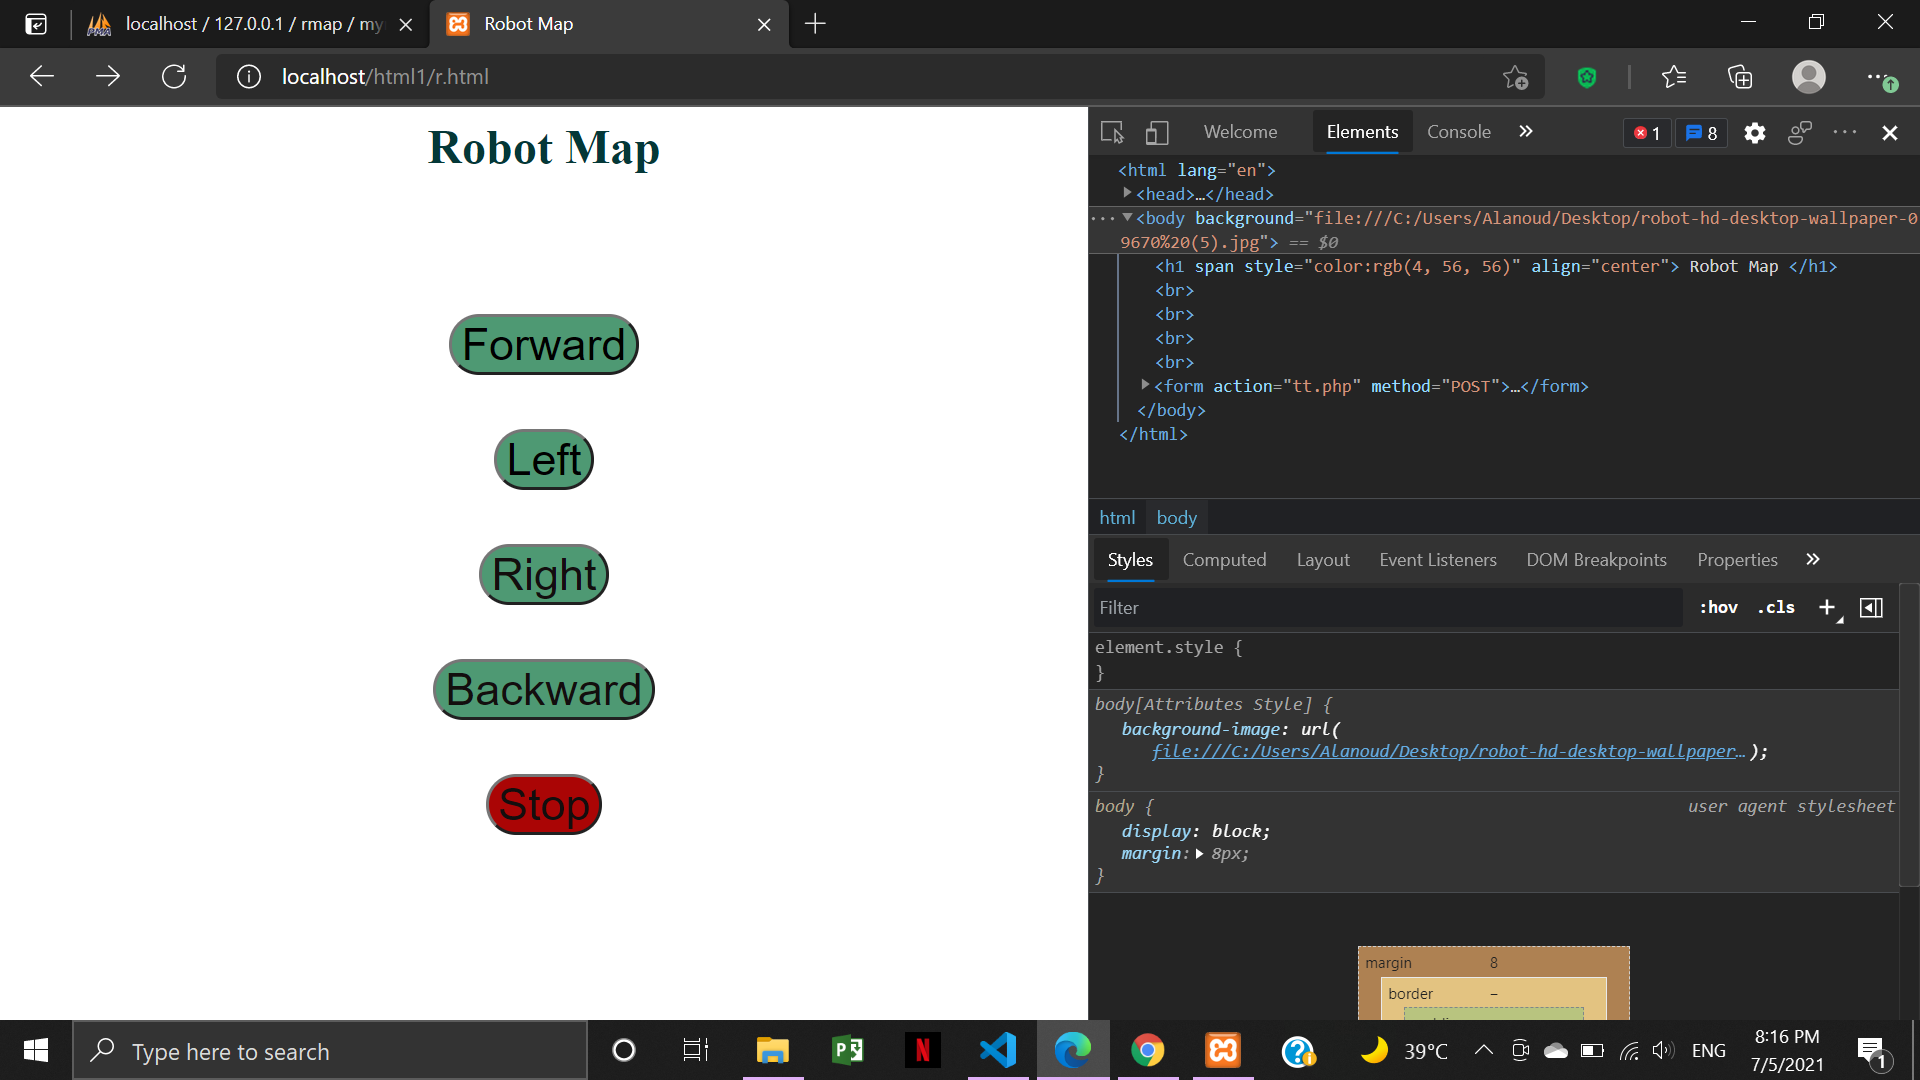The image size is (1920, 1080).
Task: Go forward in the browser
Action: tap(107, 76)
